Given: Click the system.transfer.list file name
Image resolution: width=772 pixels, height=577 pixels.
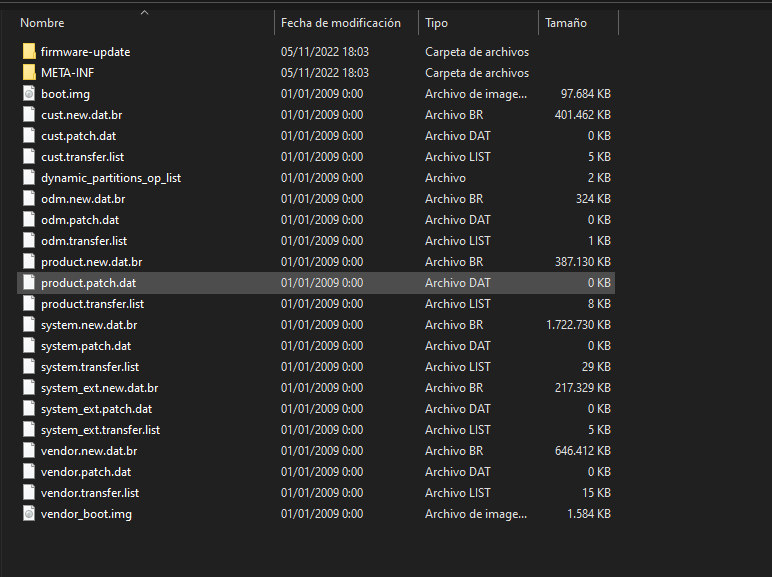Looking at the screenshot, I should [x=90, y=367].
